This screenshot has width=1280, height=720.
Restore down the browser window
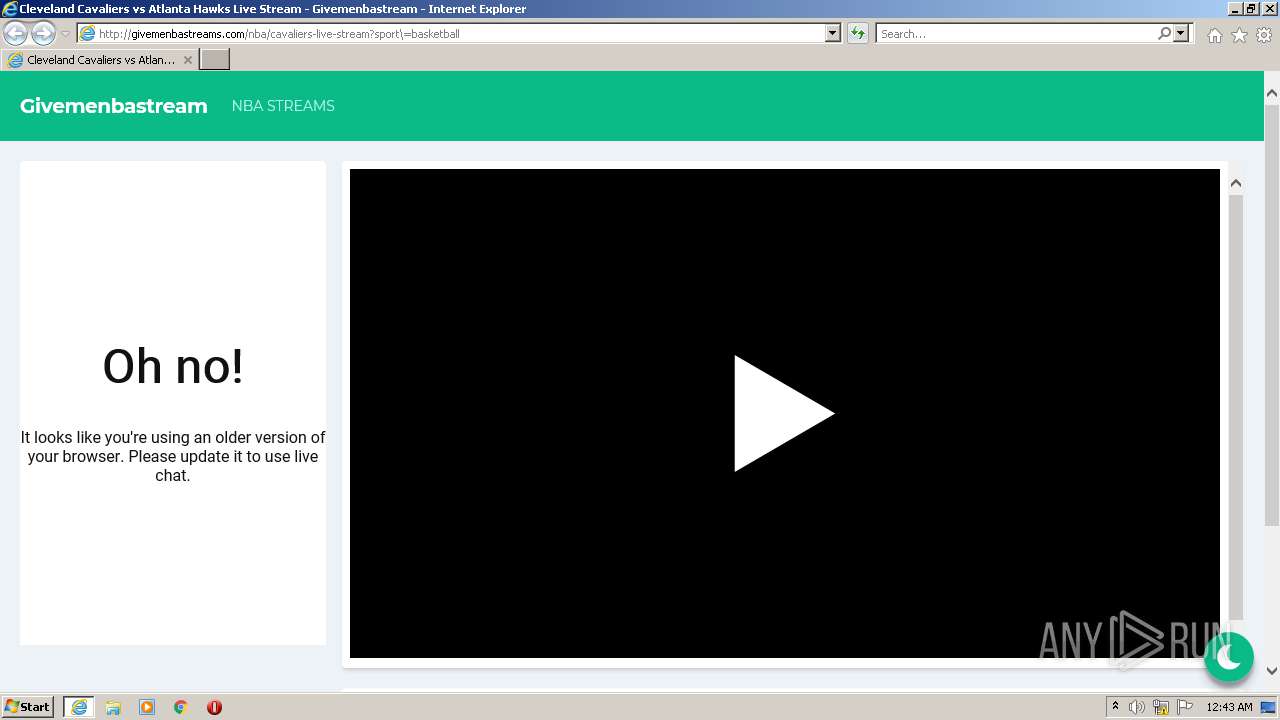[x=1251, y=8]
